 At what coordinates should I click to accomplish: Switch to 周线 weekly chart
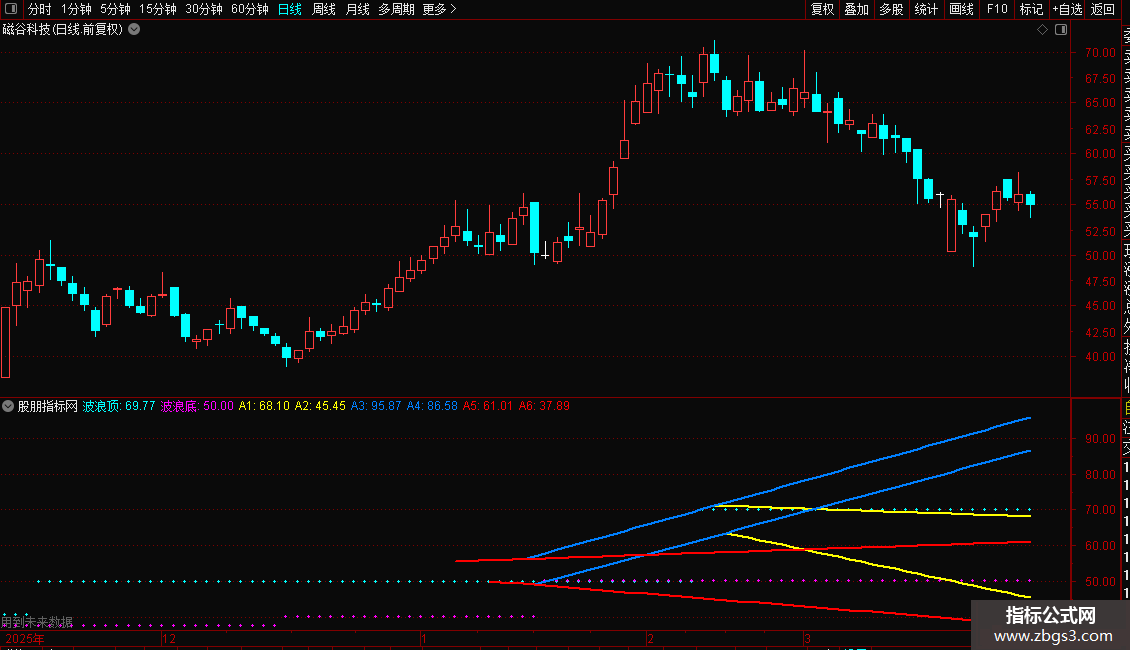click(x=324, y=9)
